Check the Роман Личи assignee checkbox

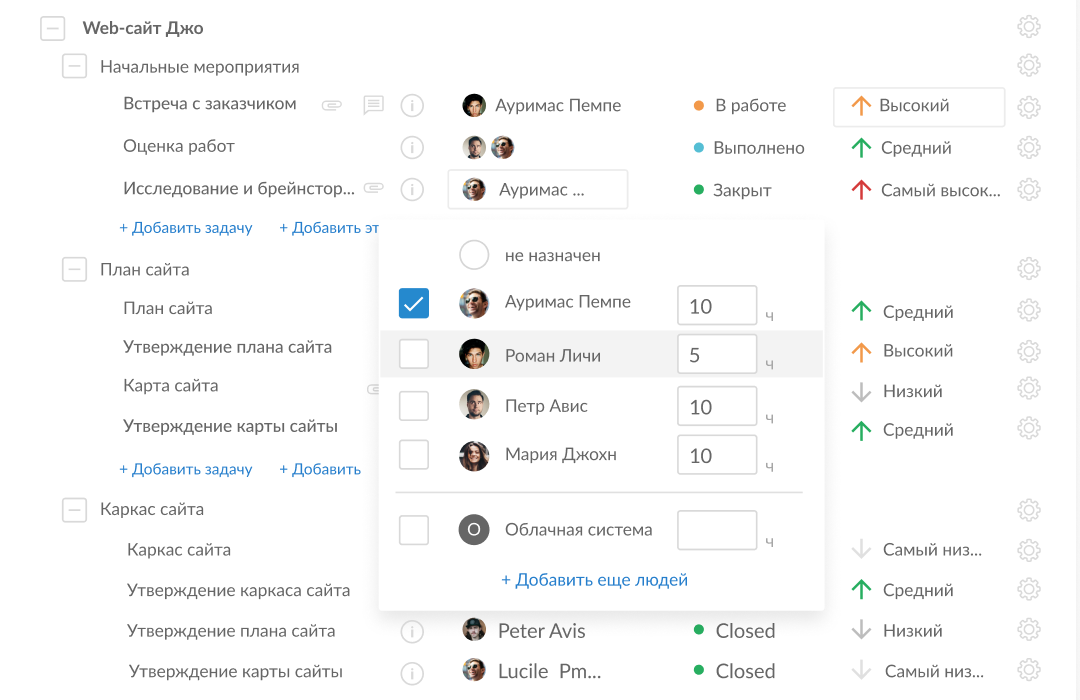coord(414,354)
